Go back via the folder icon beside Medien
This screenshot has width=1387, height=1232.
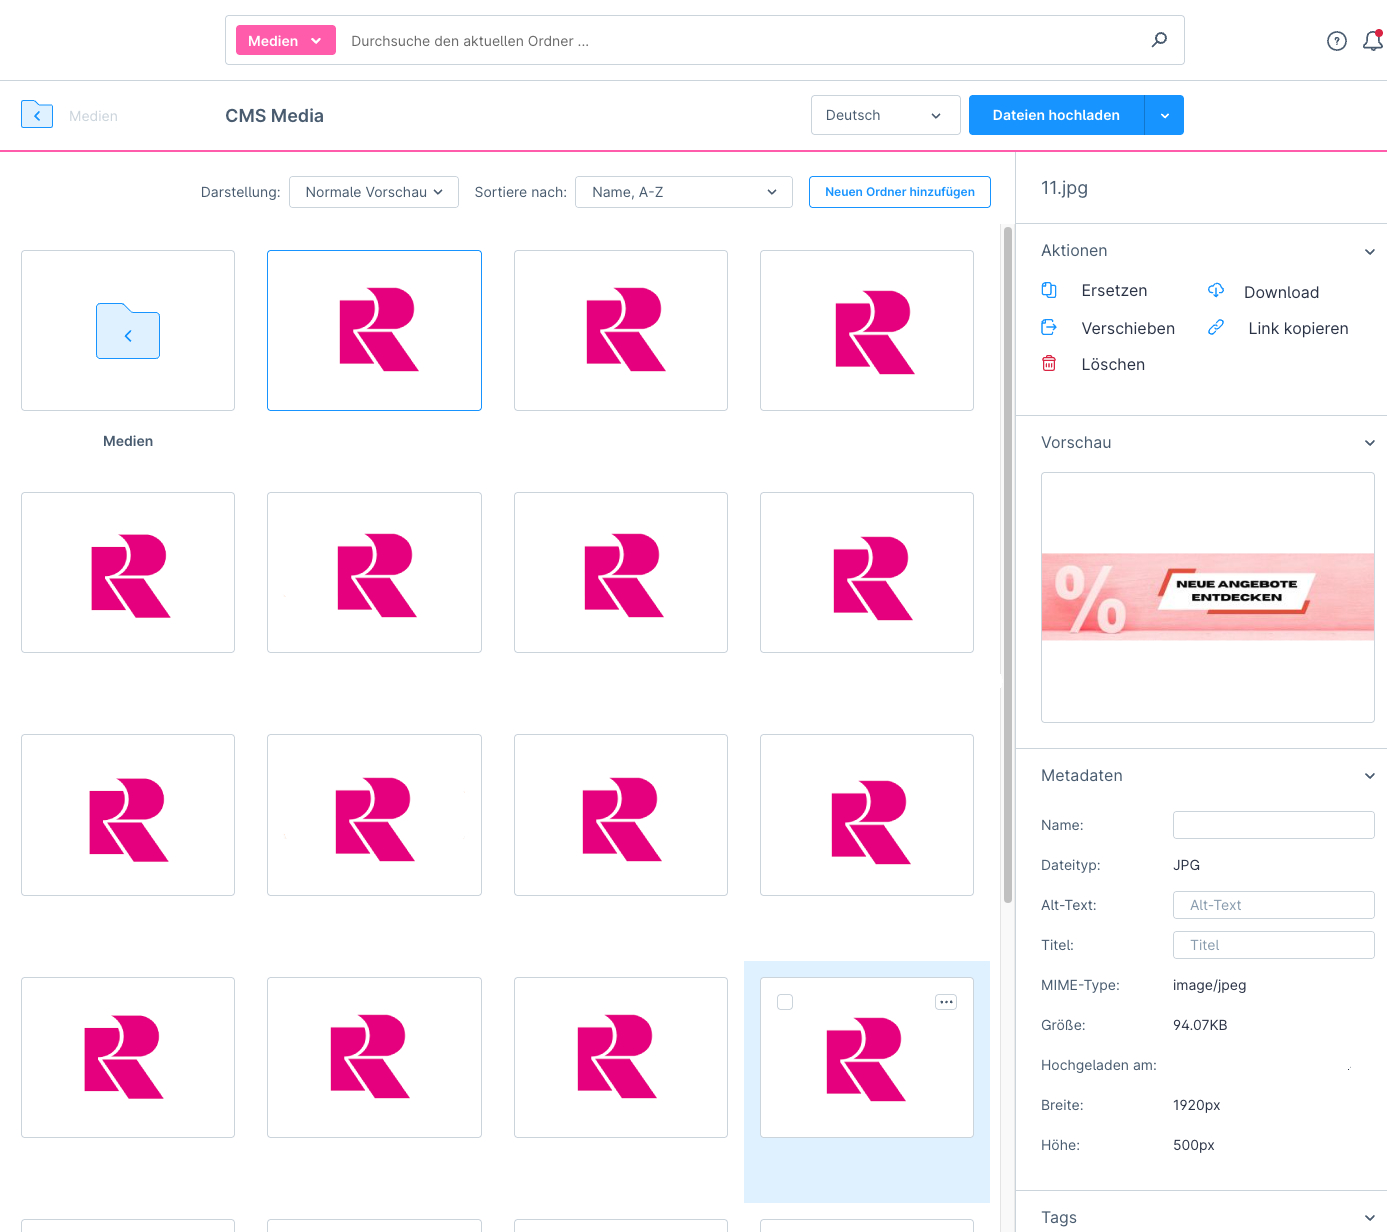[x=37, y=114]
